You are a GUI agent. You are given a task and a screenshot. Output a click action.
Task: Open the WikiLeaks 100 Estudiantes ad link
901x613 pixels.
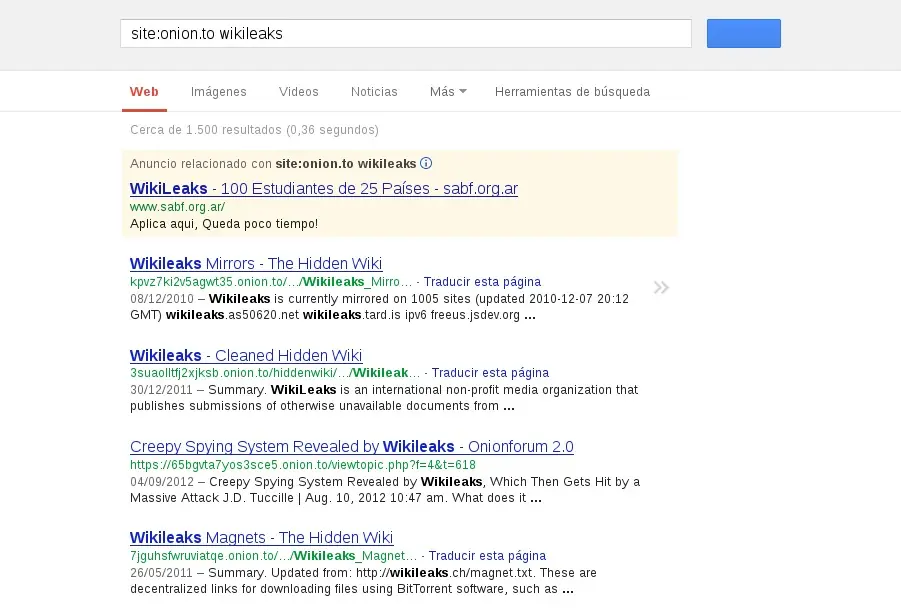click(x=324, y=188)
